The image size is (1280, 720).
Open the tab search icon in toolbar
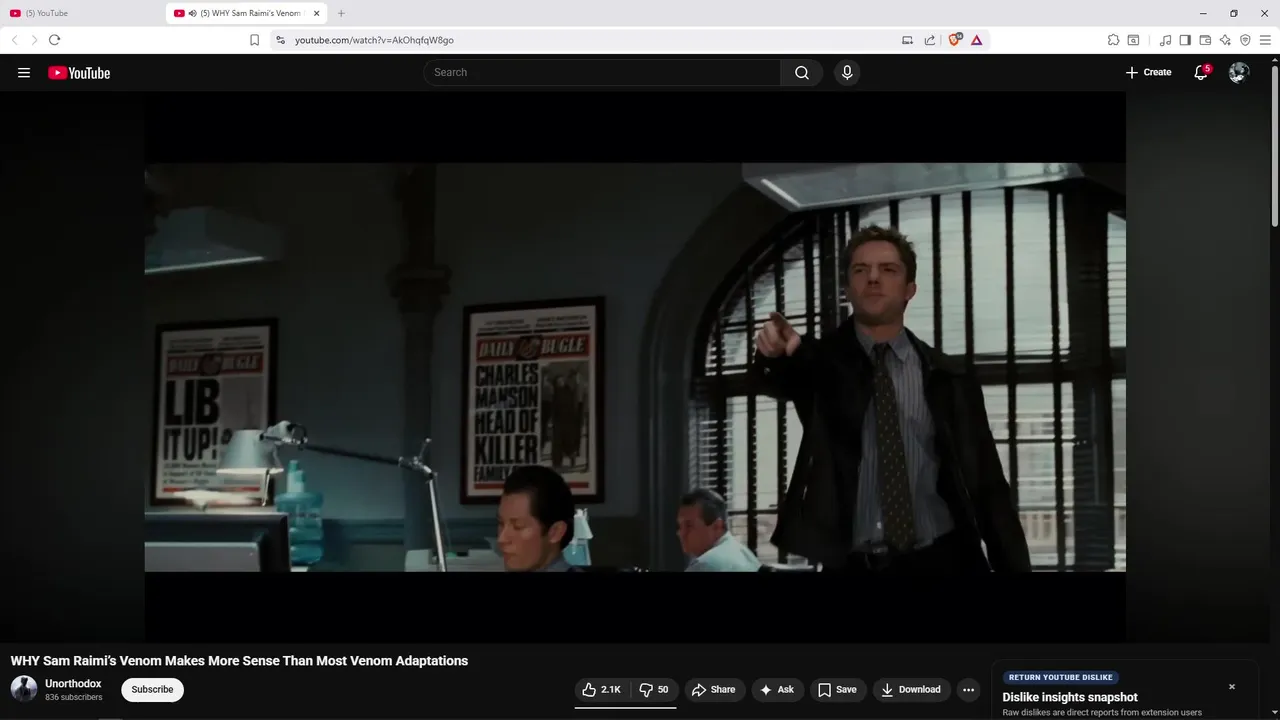coord(1133,40)
